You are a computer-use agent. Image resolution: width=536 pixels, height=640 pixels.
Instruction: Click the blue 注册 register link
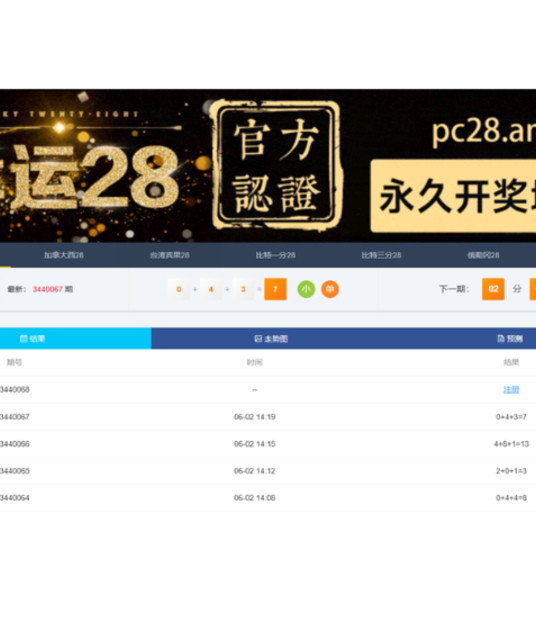coord(511,389)
